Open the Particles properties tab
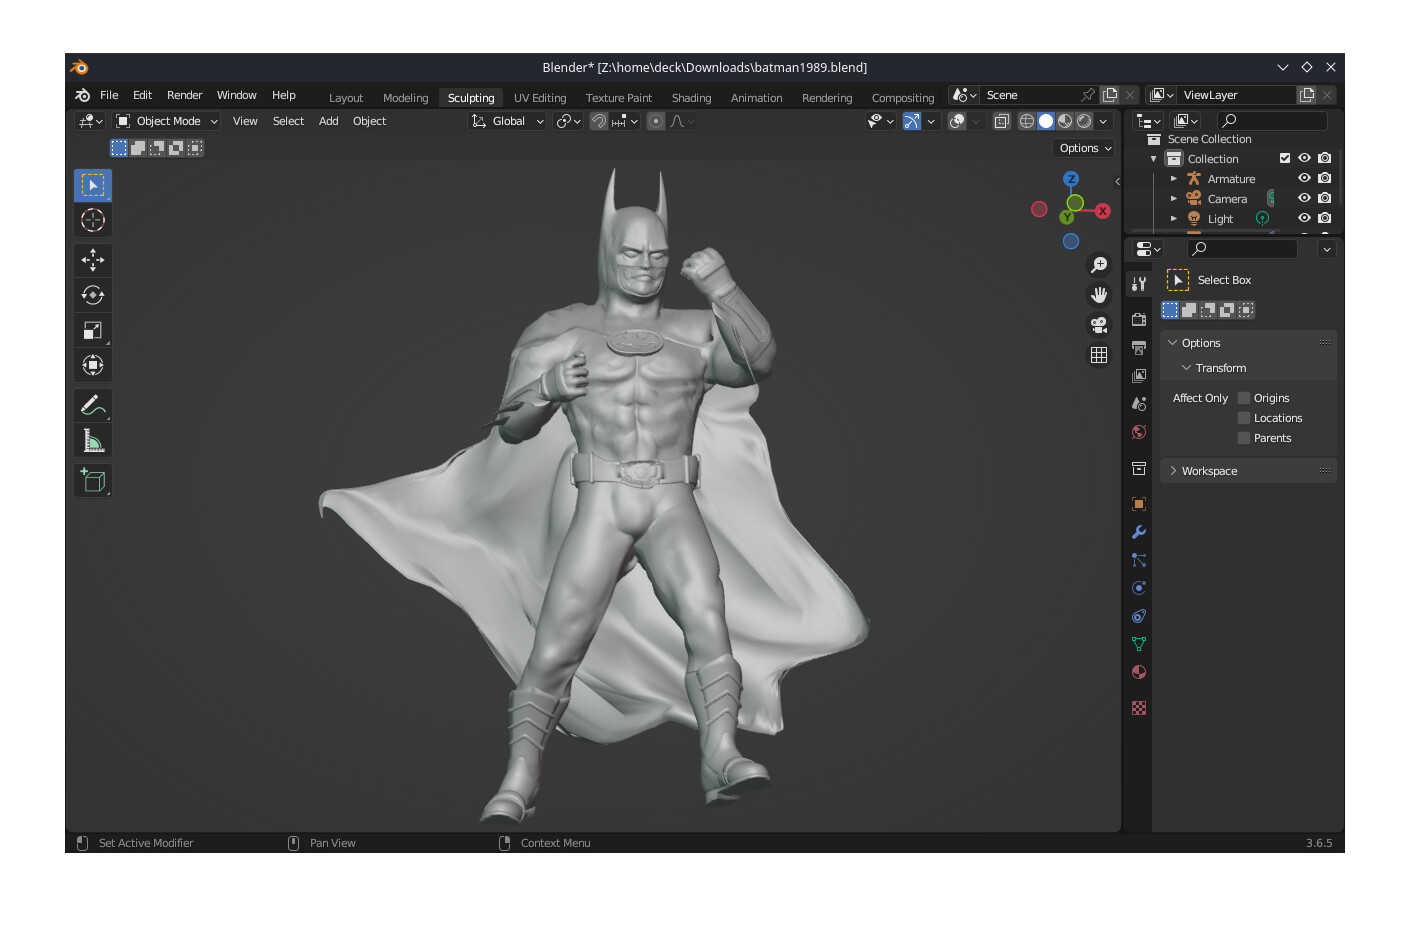 [1138, 560]
